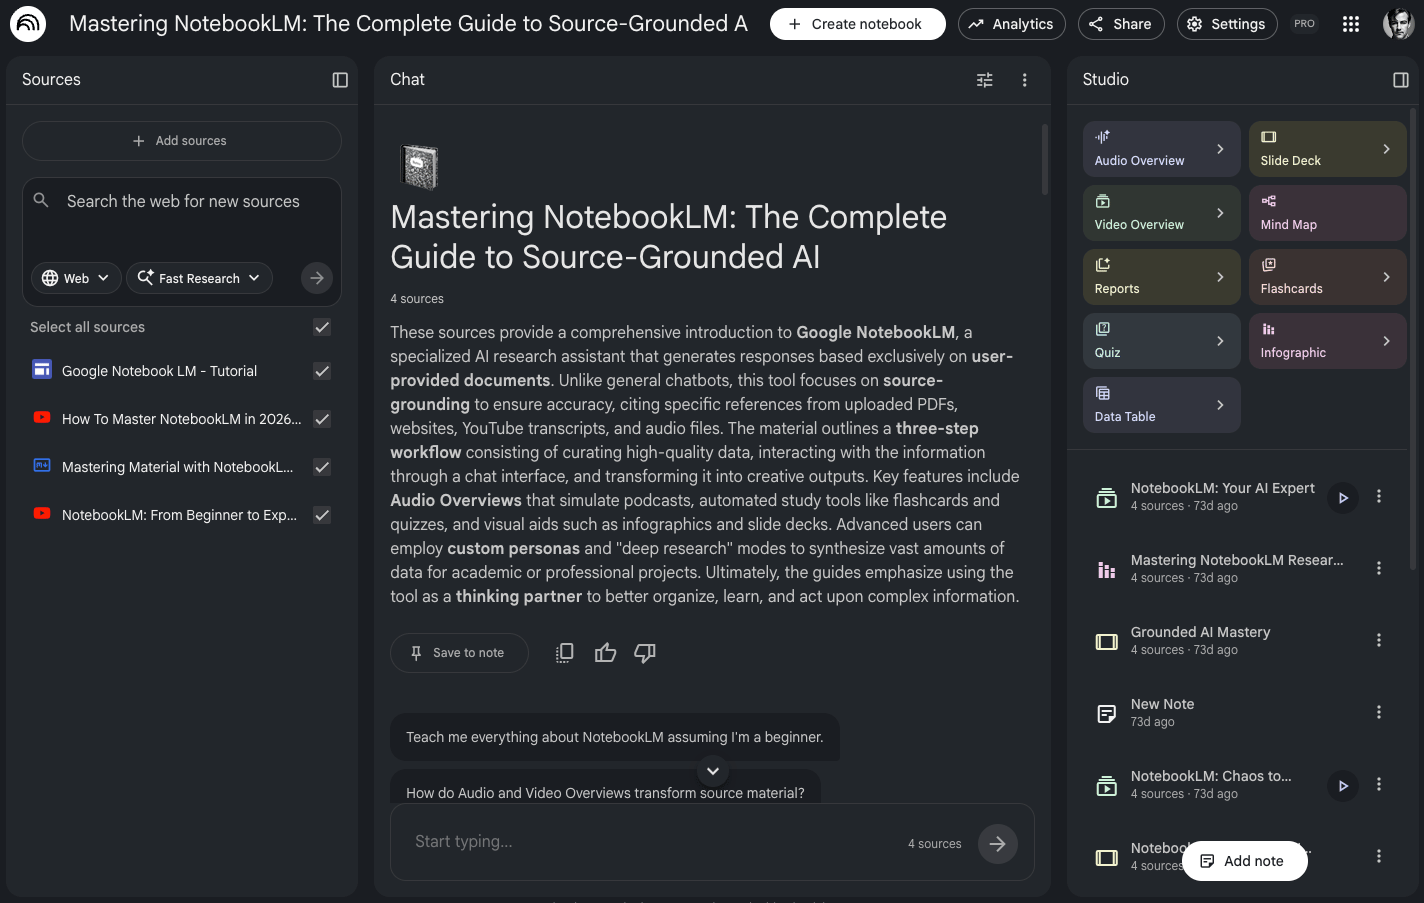The image size is (1424, 903).
Task: Open the Google apps grid
Action: pyautogui.click(x=1351, y=24)
